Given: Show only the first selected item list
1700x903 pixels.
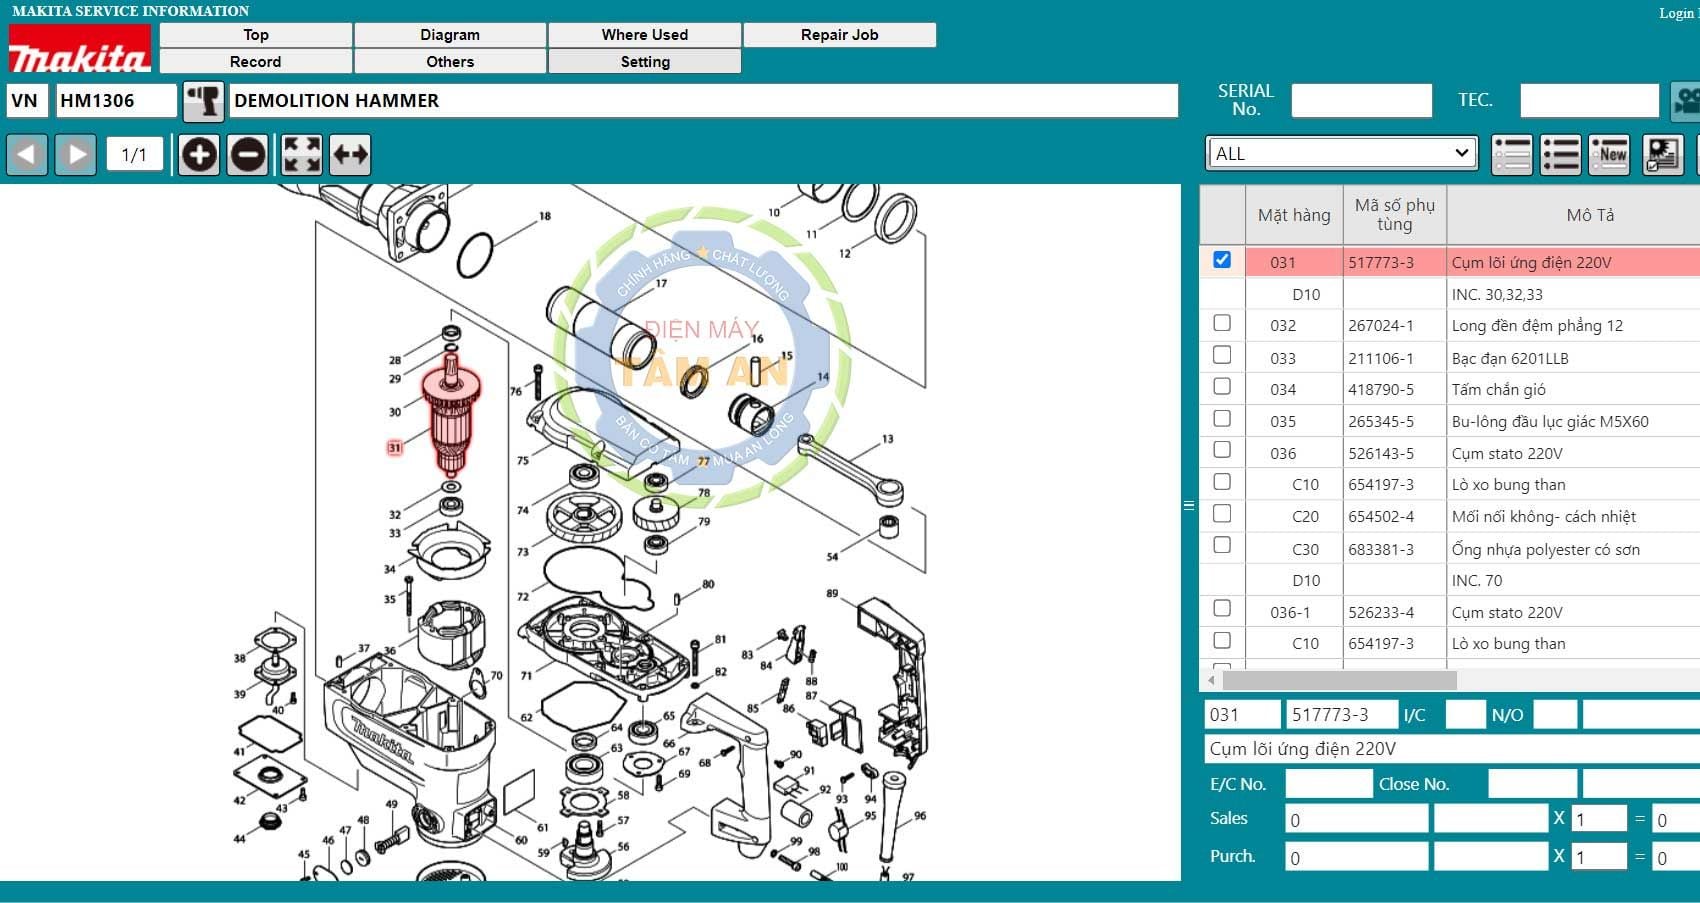Looking at the screenshot, I should click(1512, 155).
